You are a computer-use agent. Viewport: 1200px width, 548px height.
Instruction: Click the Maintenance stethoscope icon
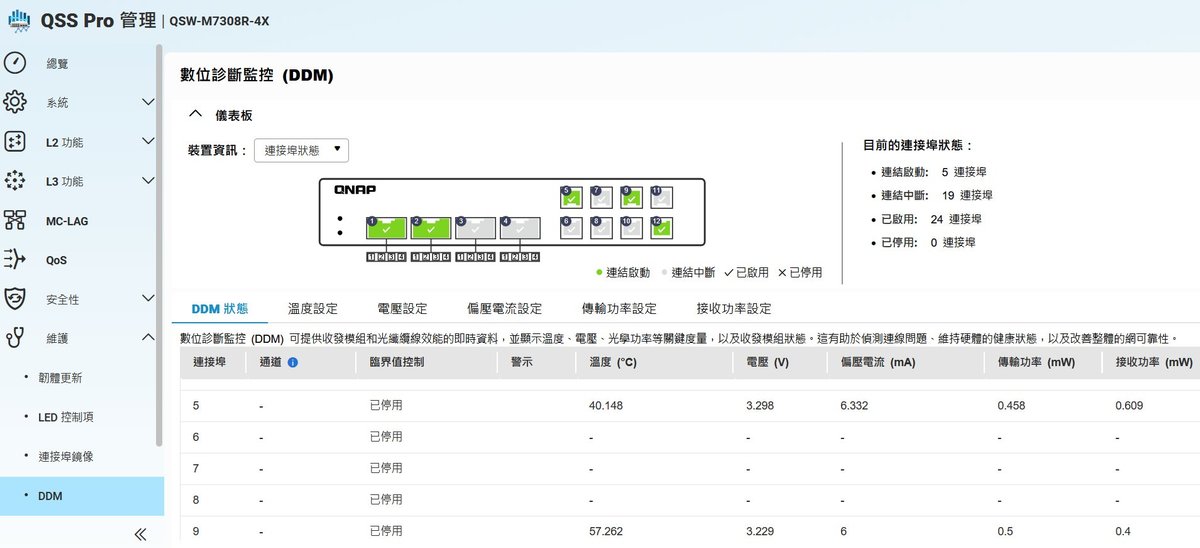pyautogui.click(x=15, y=338)
